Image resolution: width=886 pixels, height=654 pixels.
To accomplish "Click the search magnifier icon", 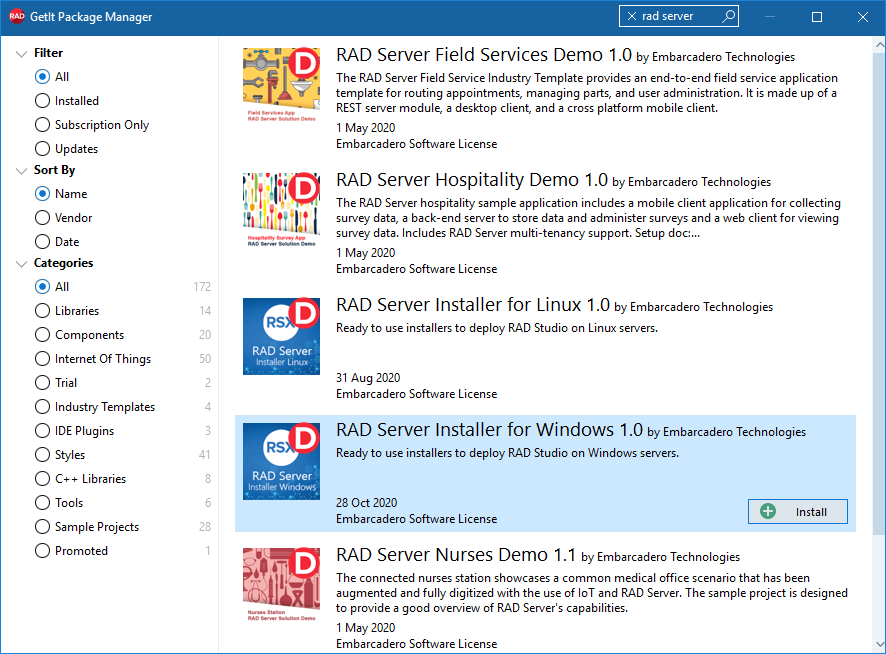I will 728,16.
